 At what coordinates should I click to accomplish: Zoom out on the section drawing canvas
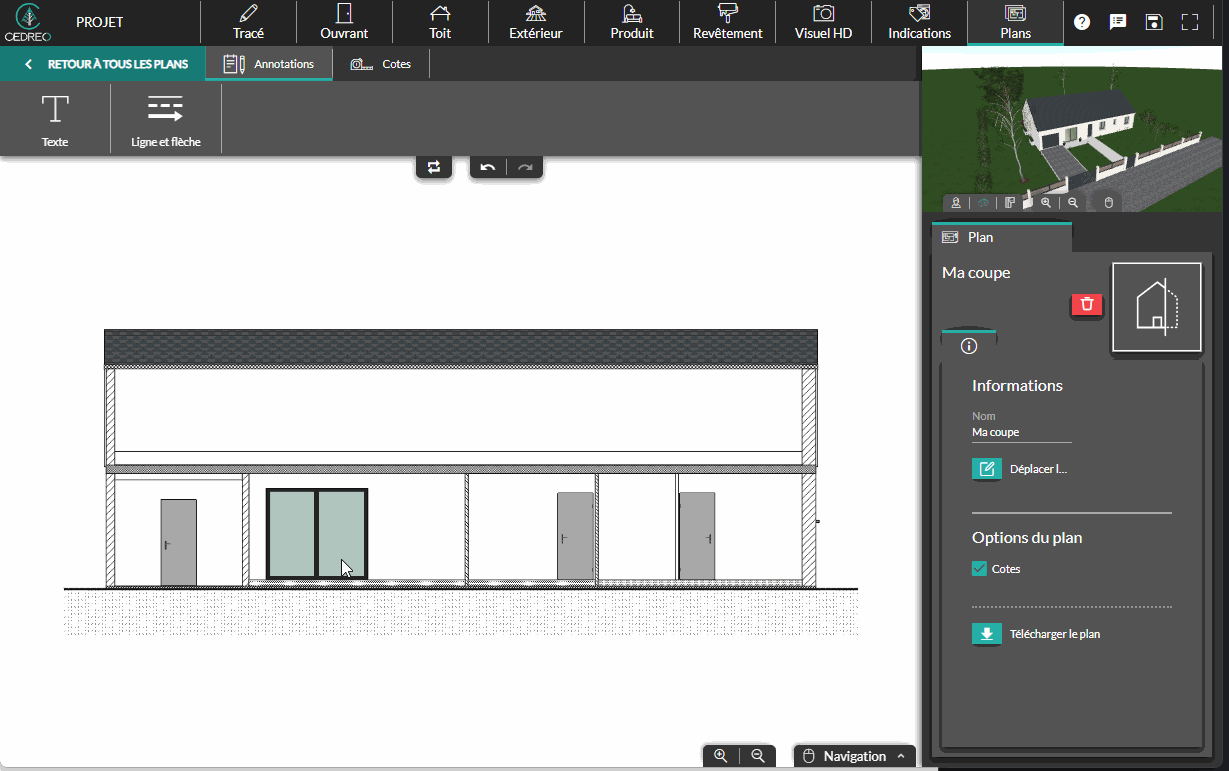(758, 756)
